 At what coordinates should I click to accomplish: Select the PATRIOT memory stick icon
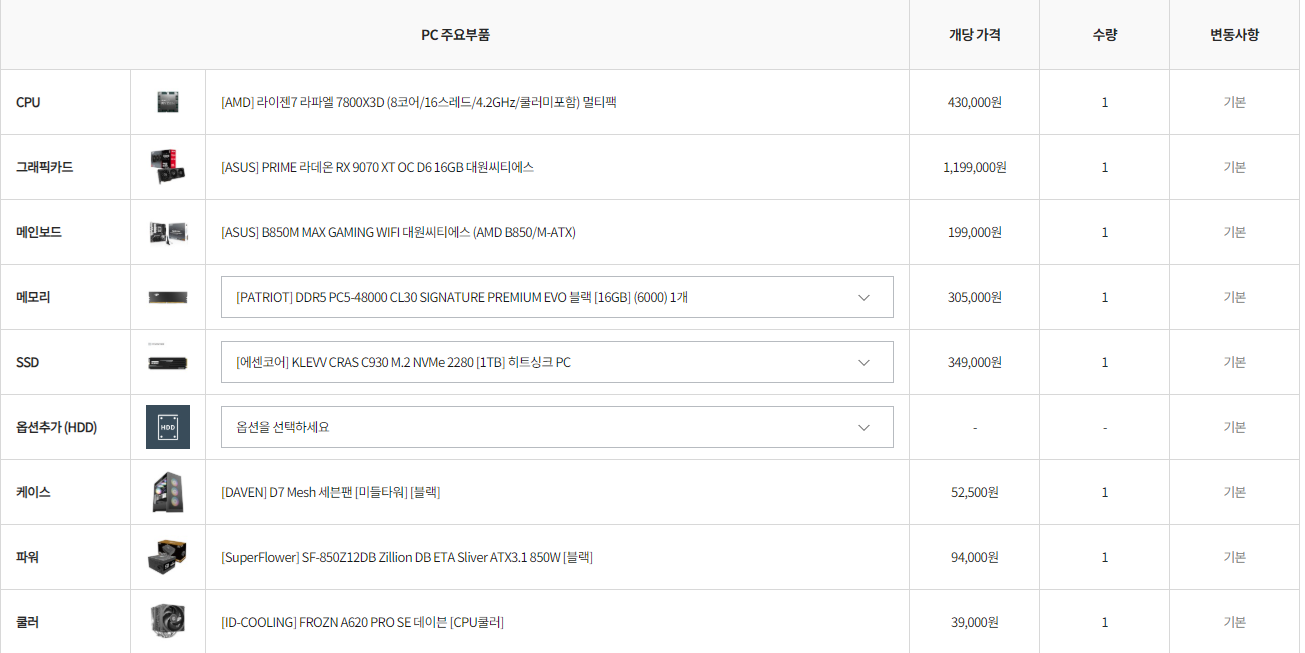pyautogui.click(x=167, y=297)
